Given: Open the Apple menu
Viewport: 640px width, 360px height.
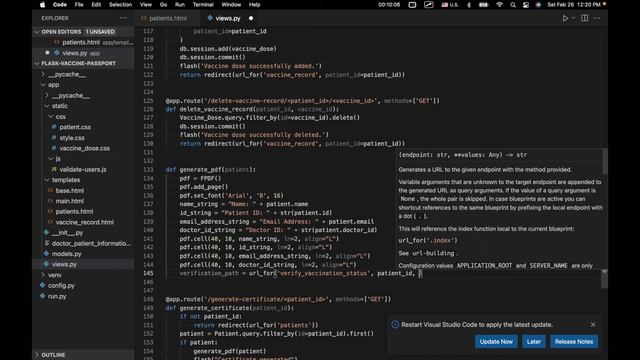Looking at the screenshot, I should pyautogui.click(x=42, y=5).
